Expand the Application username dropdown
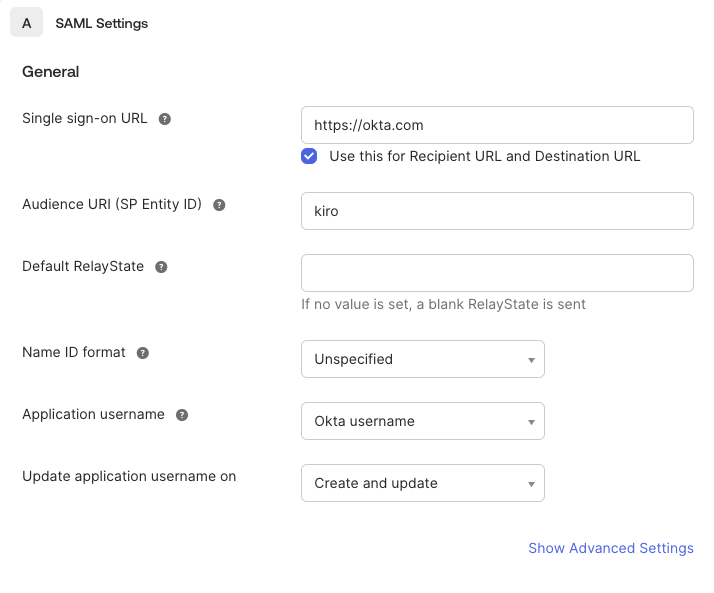The image size is (714, 593). pos(422,421)
